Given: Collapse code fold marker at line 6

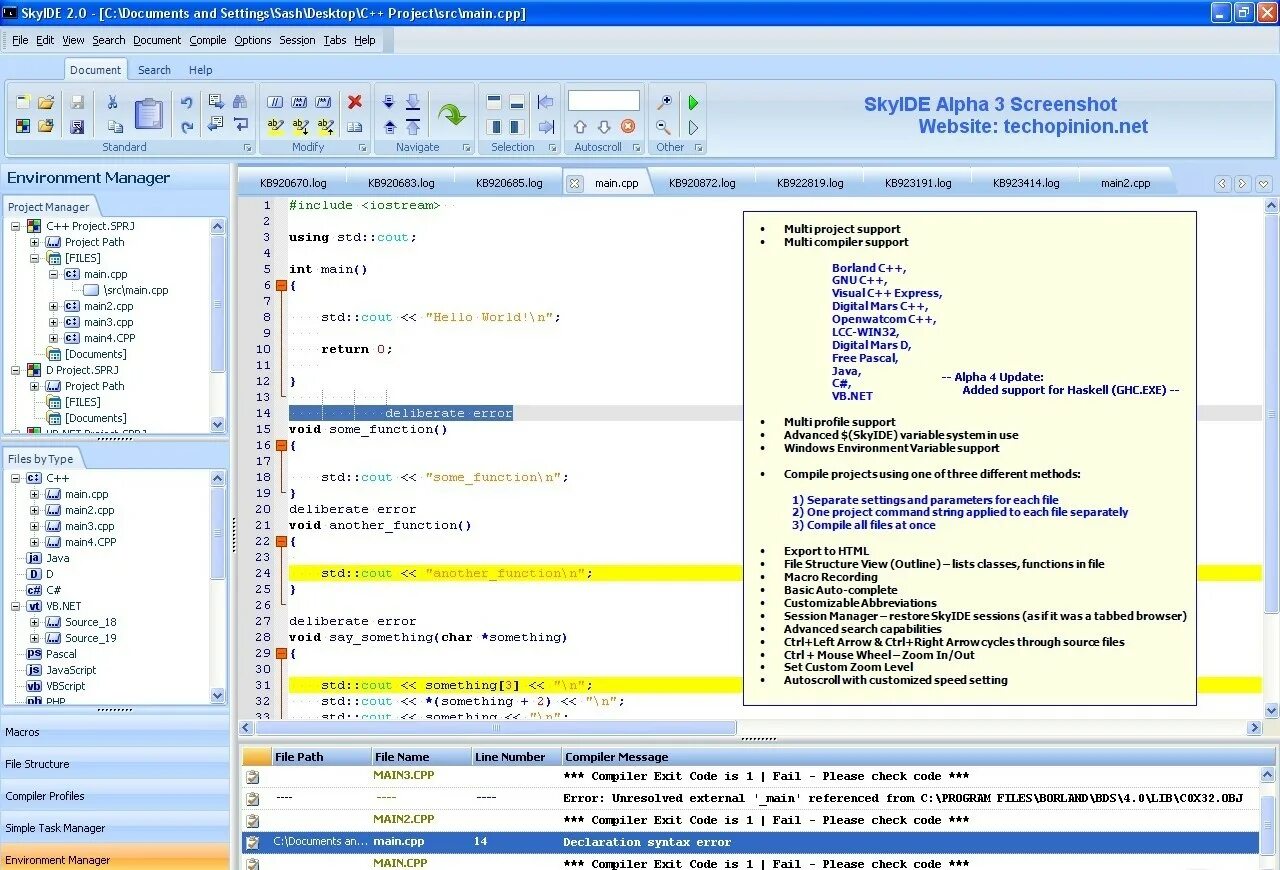Looking at the screenshot, I should point(281,285).
